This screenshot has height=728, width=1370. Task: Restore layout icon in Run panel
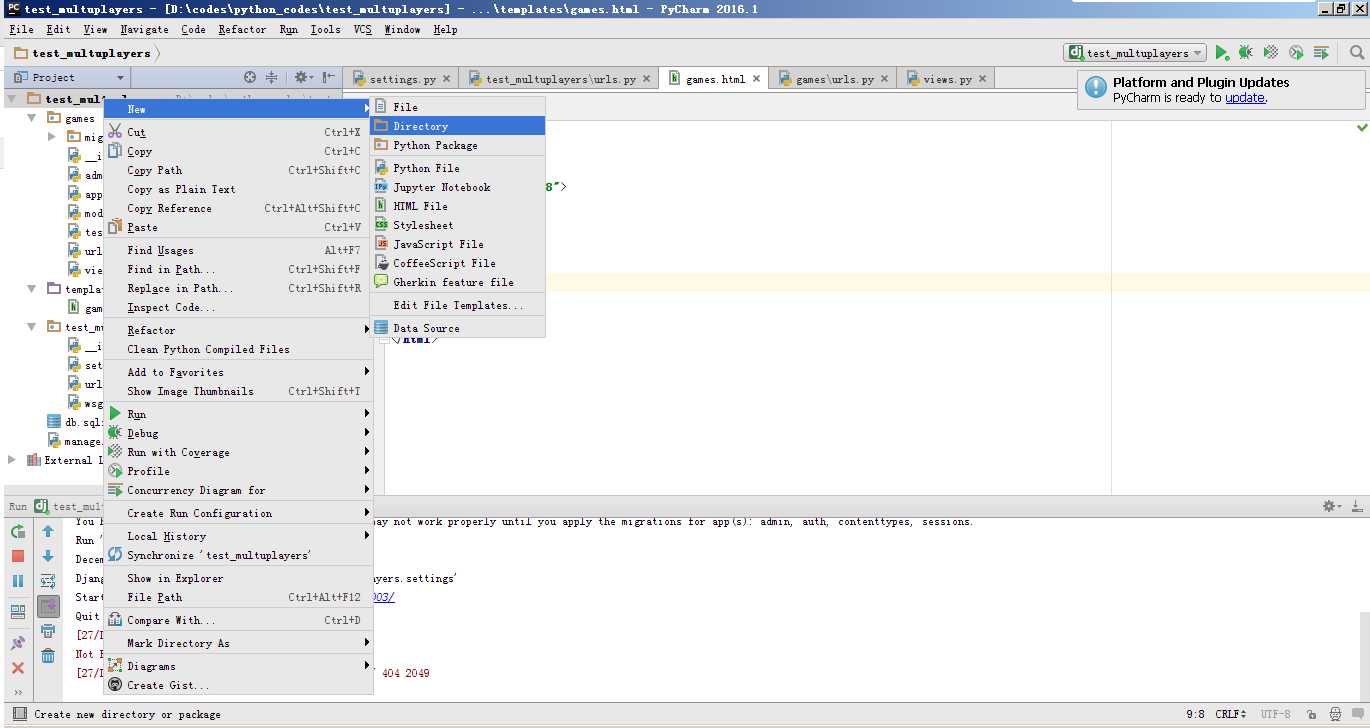(x=18, y=611)
